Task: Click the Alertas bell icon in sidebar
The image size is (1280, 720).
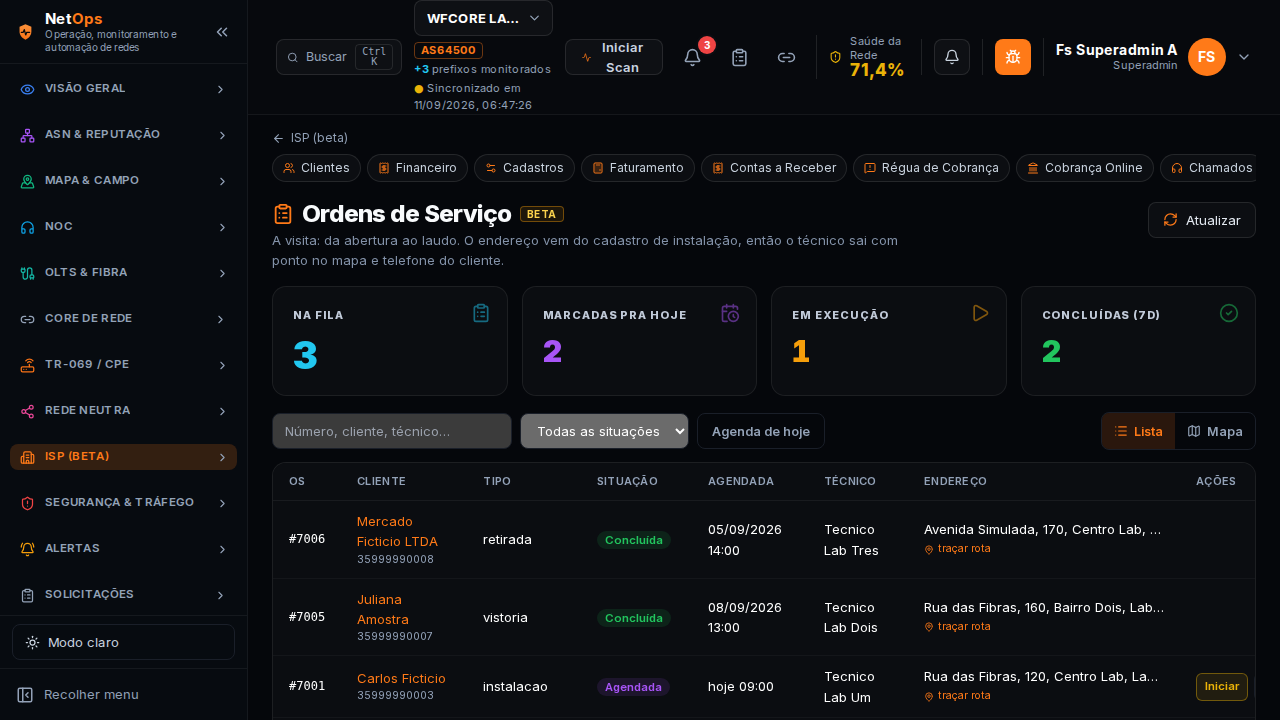Action: (x=27, y=549)
